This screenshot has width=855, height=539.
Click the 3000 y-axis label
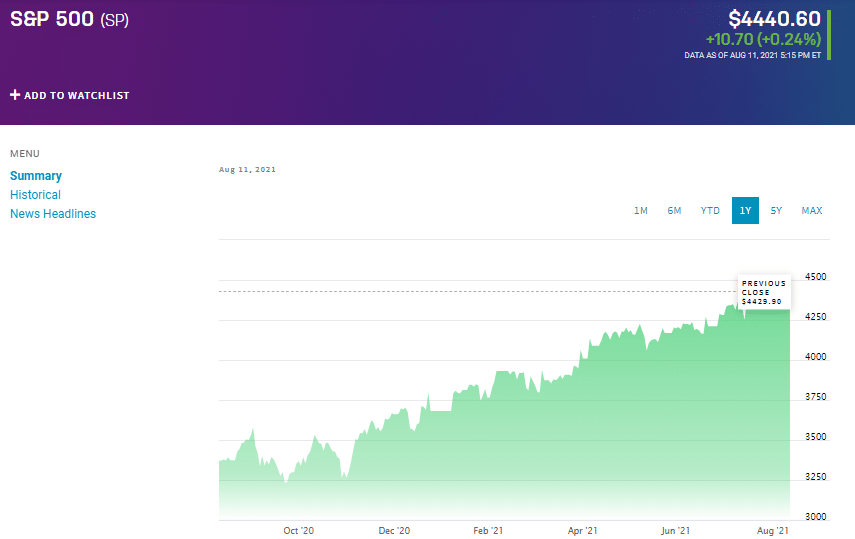click(x=816, y=517)
